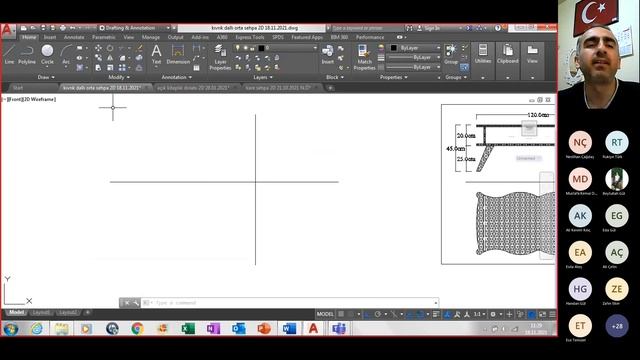Open the Insert ribbon tab
The height and width of the screenshot is (360, 640).
coord(50,37)
